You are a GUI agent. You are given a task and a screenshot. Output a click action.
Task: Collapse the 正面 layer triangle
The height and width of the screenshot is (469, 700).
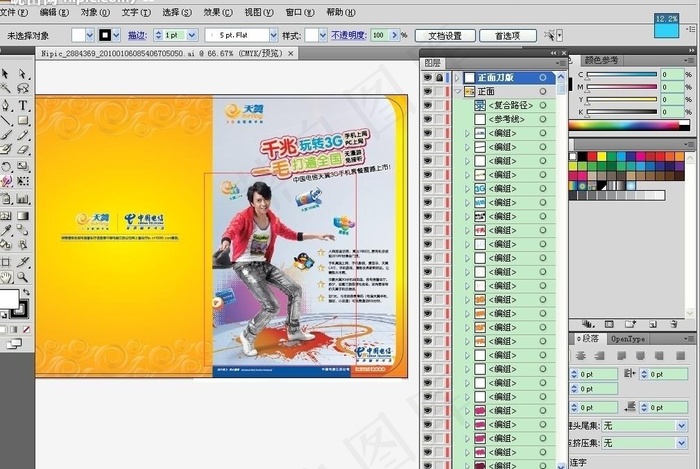pyautogui.click(x=457, y=91)
